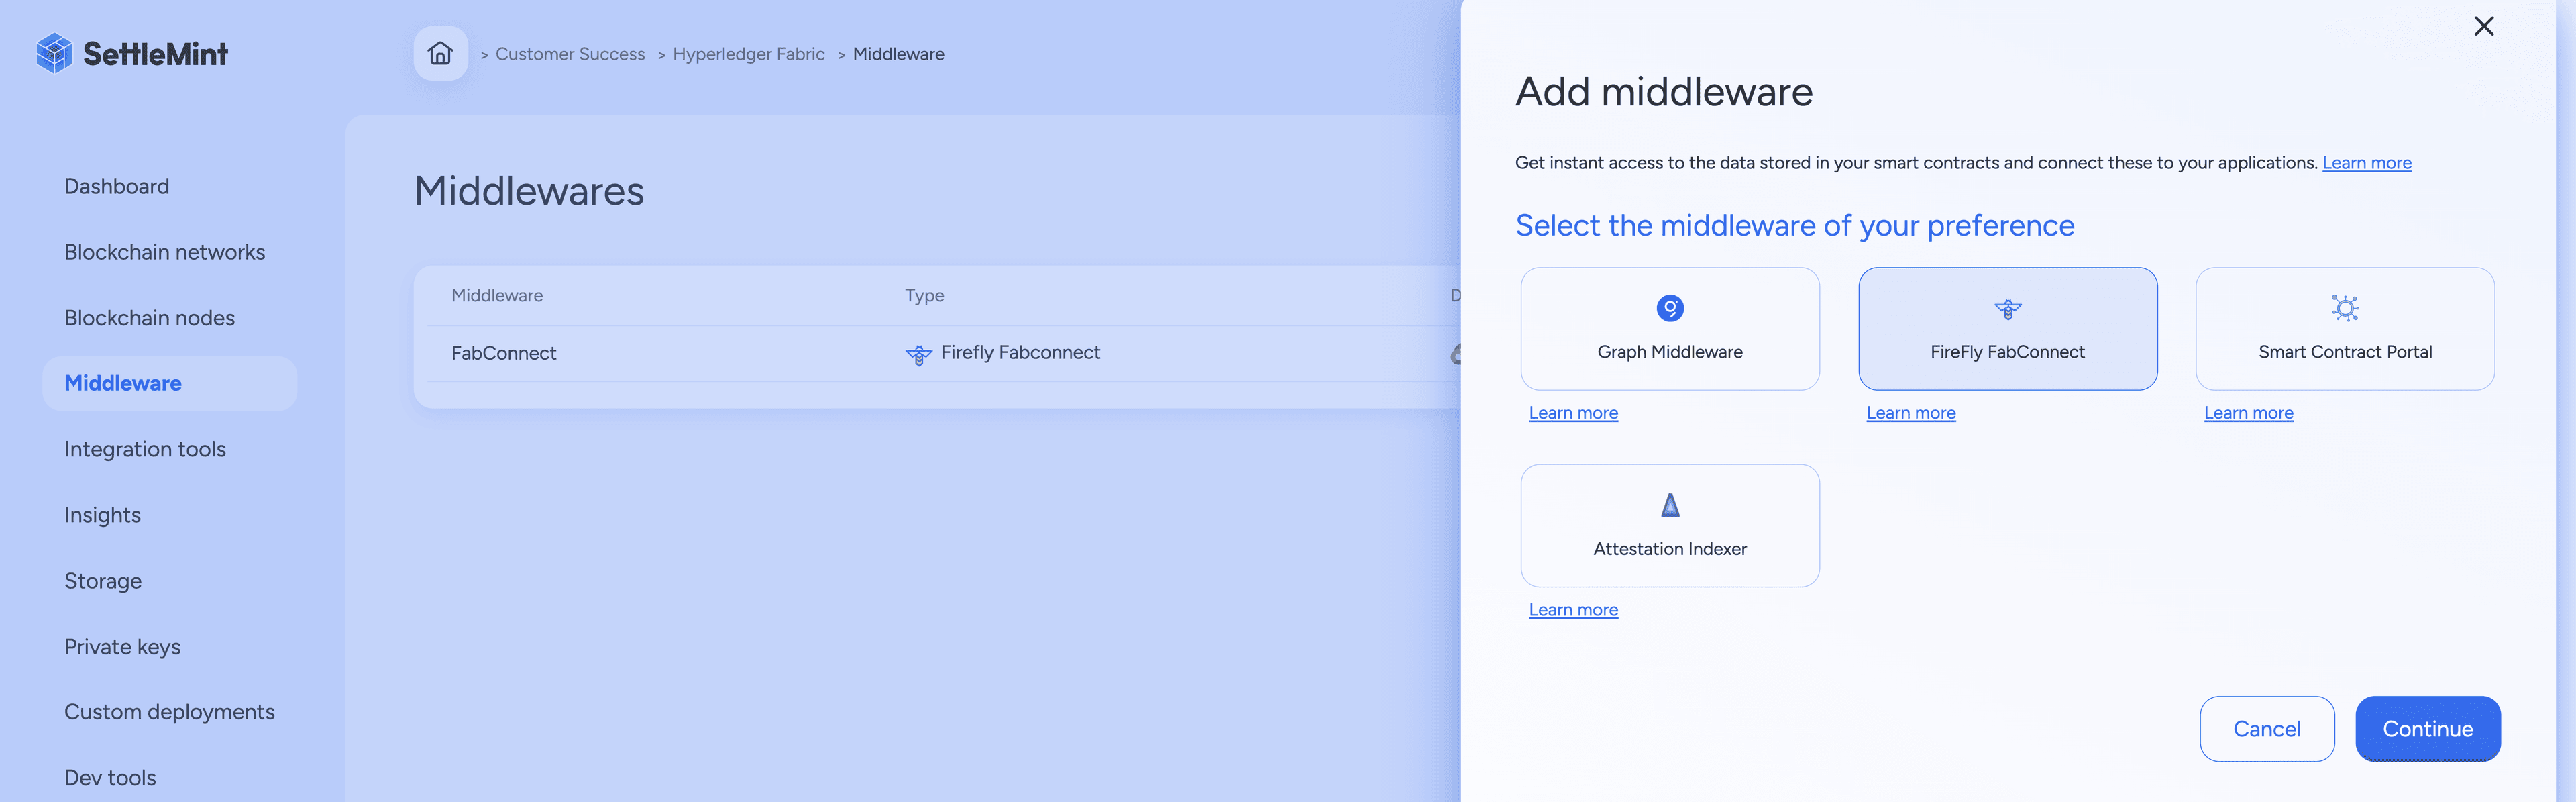This screenshot has width=2576, height=802.
Task: Click the Attestation Indexer icon
Action: [x=1670, y=505]
